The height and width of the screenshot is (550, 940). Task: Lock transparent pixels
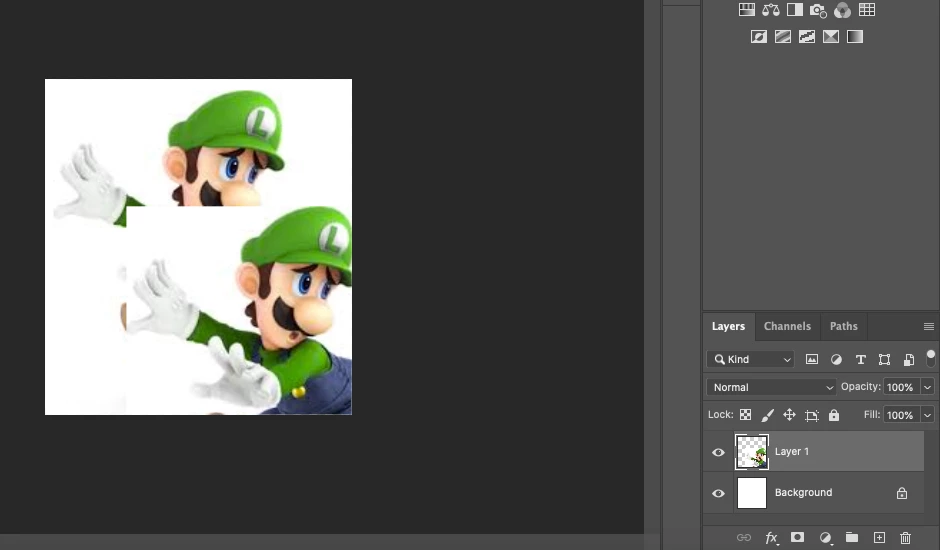tap(745, 414)
